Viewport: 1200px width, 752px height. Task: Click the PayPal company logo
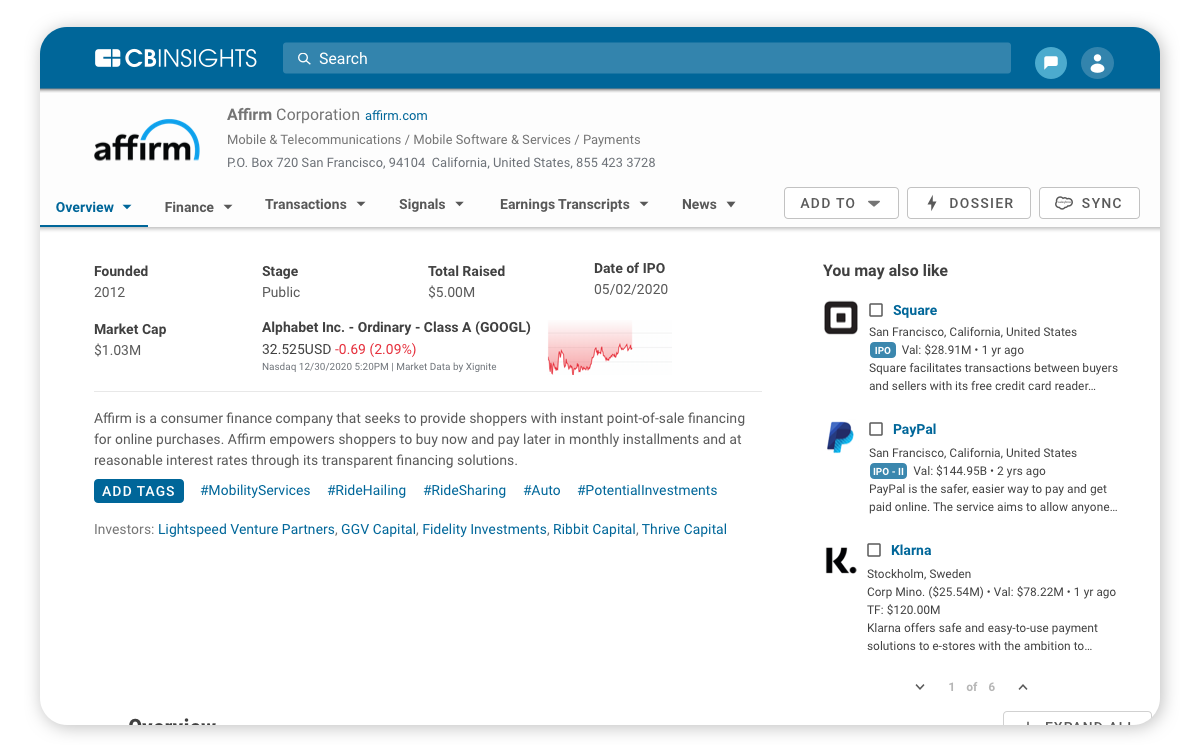tap(840, 438)
